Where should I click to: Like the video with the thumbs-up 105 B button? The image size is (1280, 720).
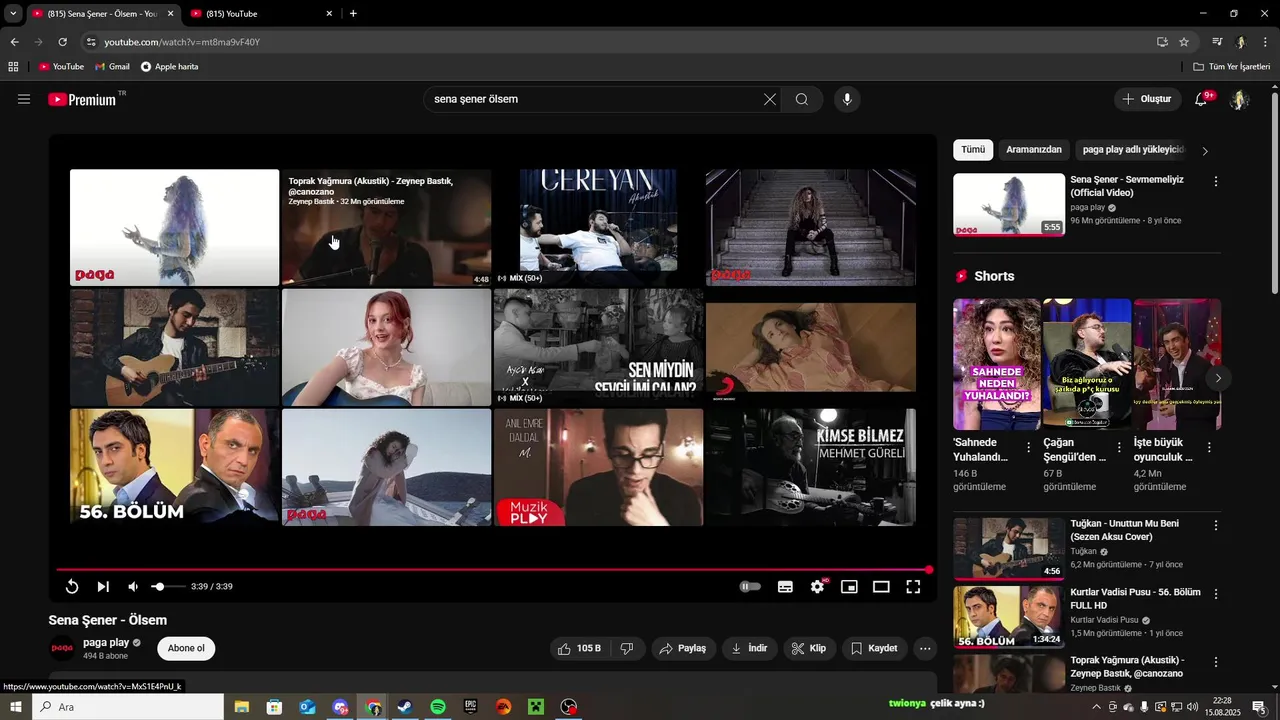point(579,648)
